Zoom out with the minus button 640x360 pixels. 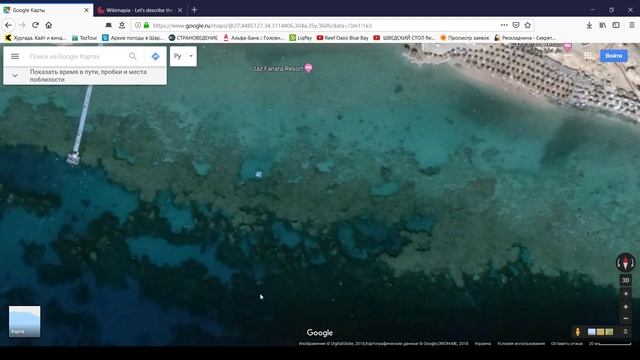[626, 318]
